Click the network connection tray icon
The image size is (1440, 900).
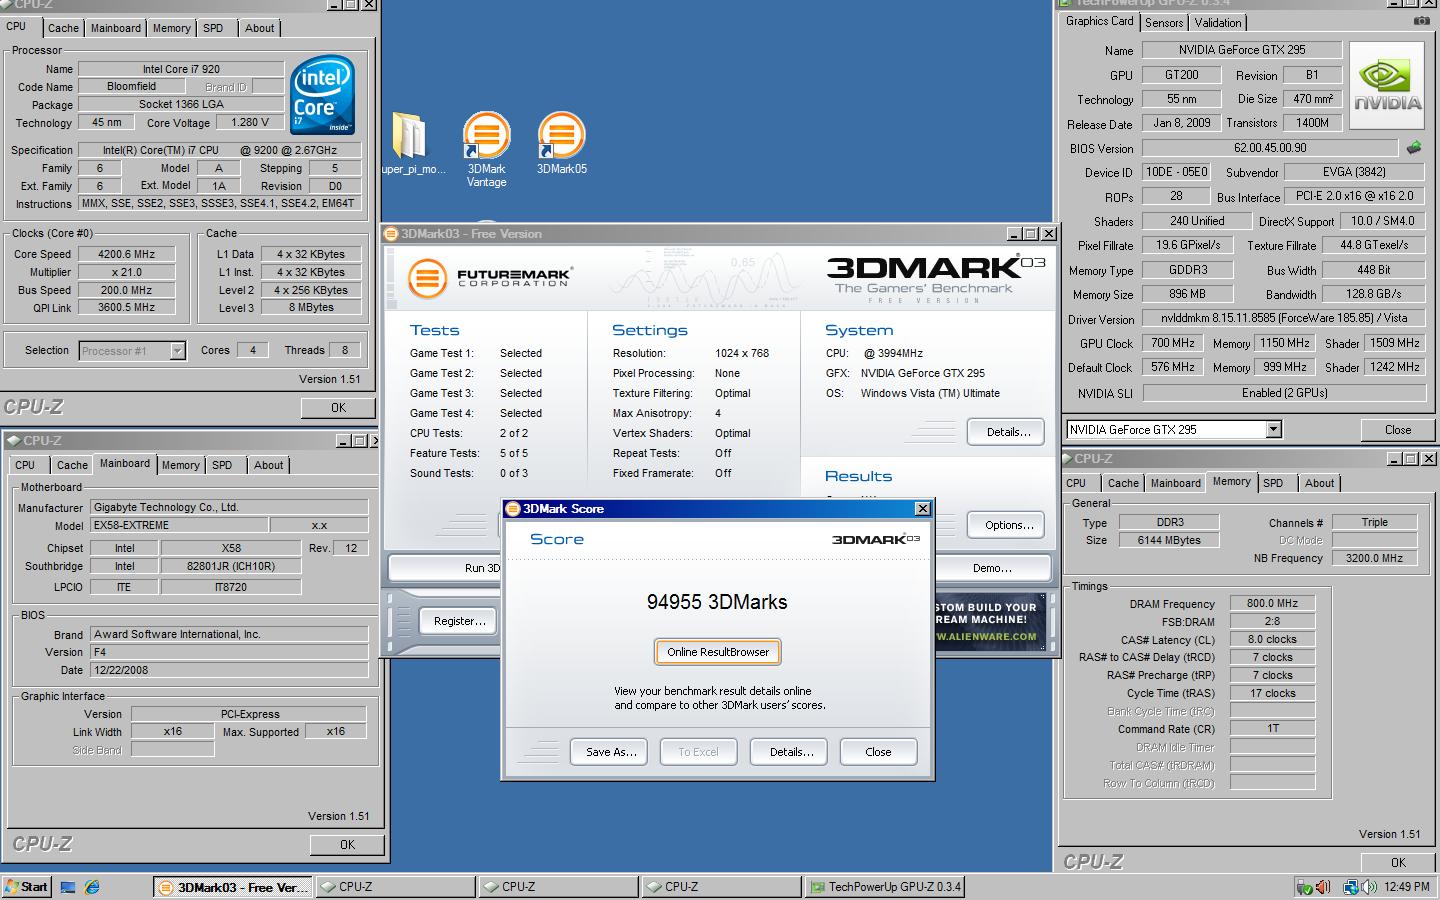(x=1351, y=887)
